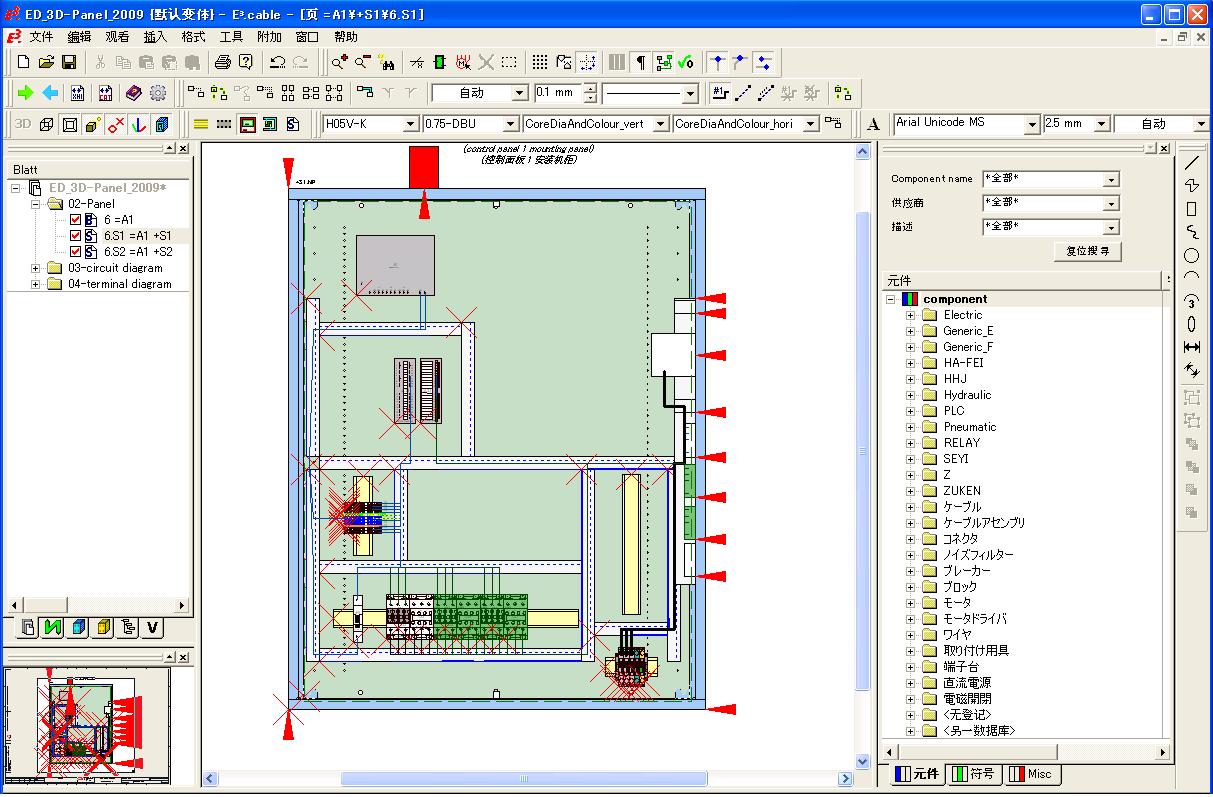Switch to the Misc tab
The height and width of the screenshot is (797, 1213).
(1031, 774)
